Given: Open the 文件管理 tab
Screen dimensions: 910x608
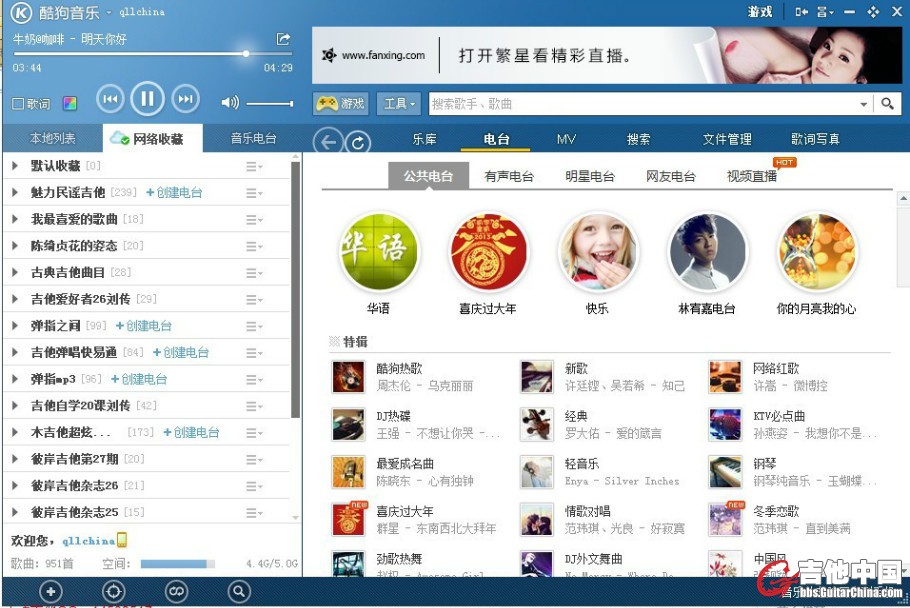Looking at the screenshot, I should [727, 139].
